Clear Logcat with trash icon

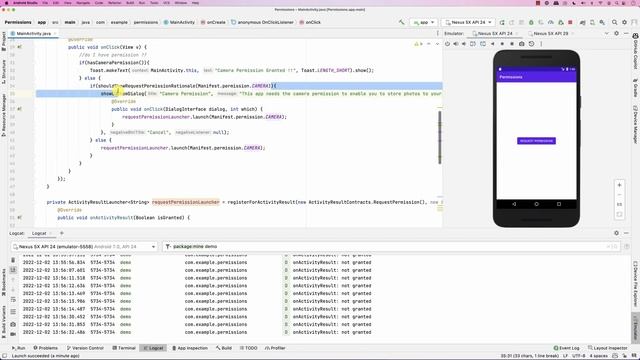pos(13,260)
